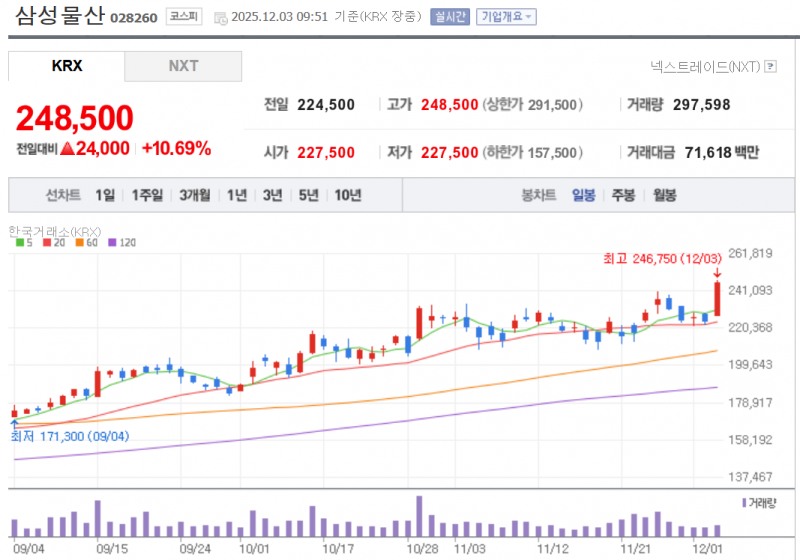Click the purple 120-day moving average swatch
This screenshot has height=560, width=800.
(112, 243)
